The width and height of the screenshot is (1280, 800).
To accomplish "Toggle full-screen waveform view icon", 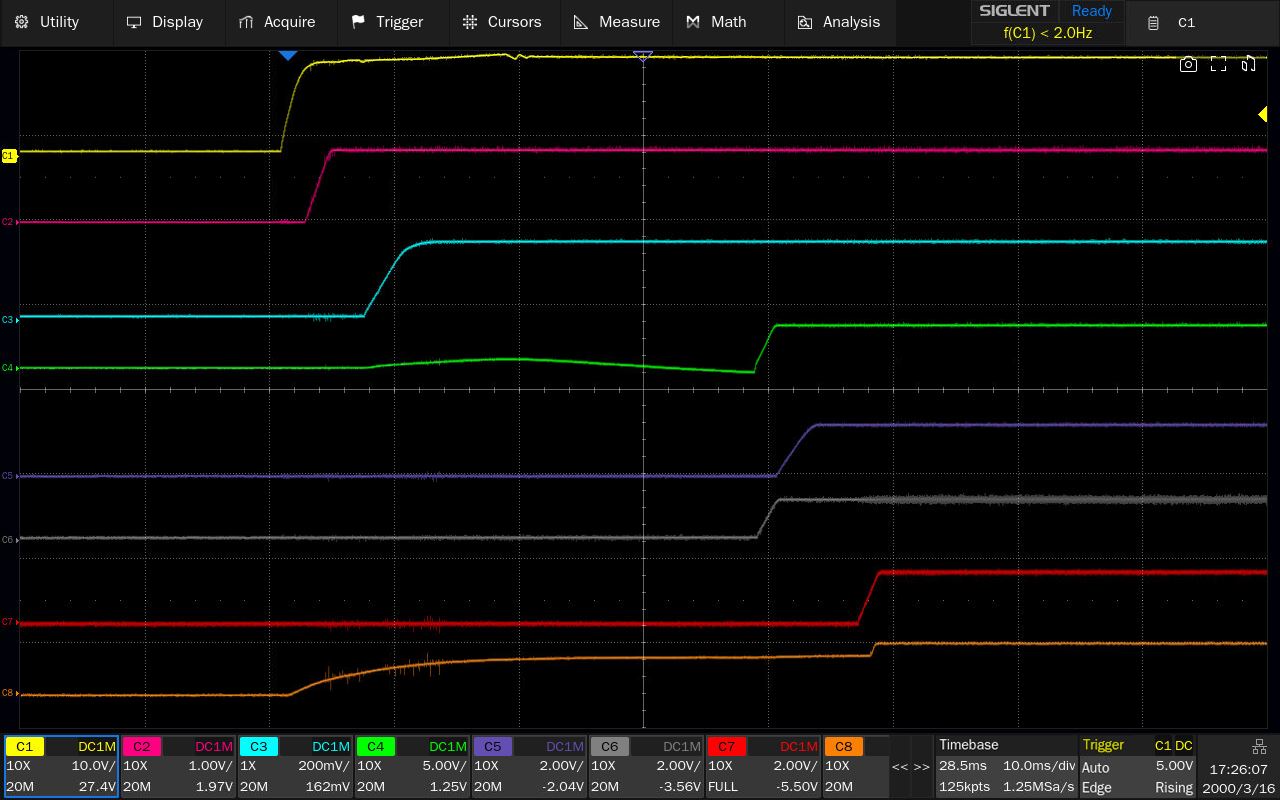I will coord(1218,65).
